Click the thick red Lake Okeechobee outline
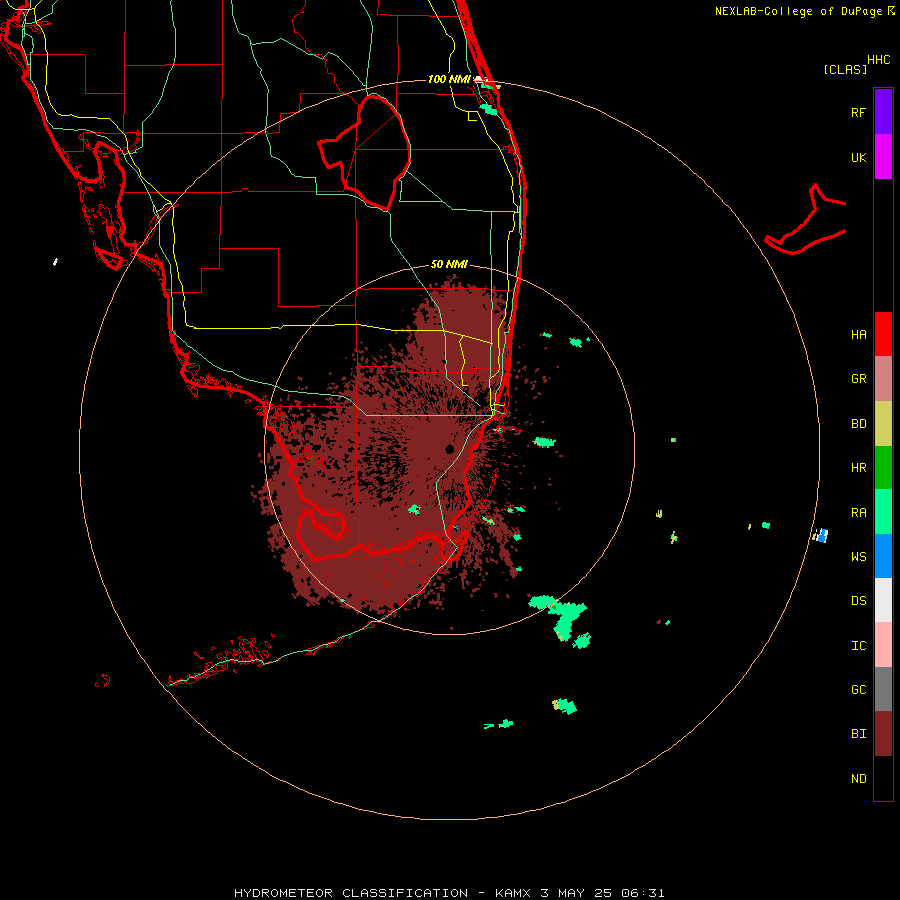 coord(364,152)
